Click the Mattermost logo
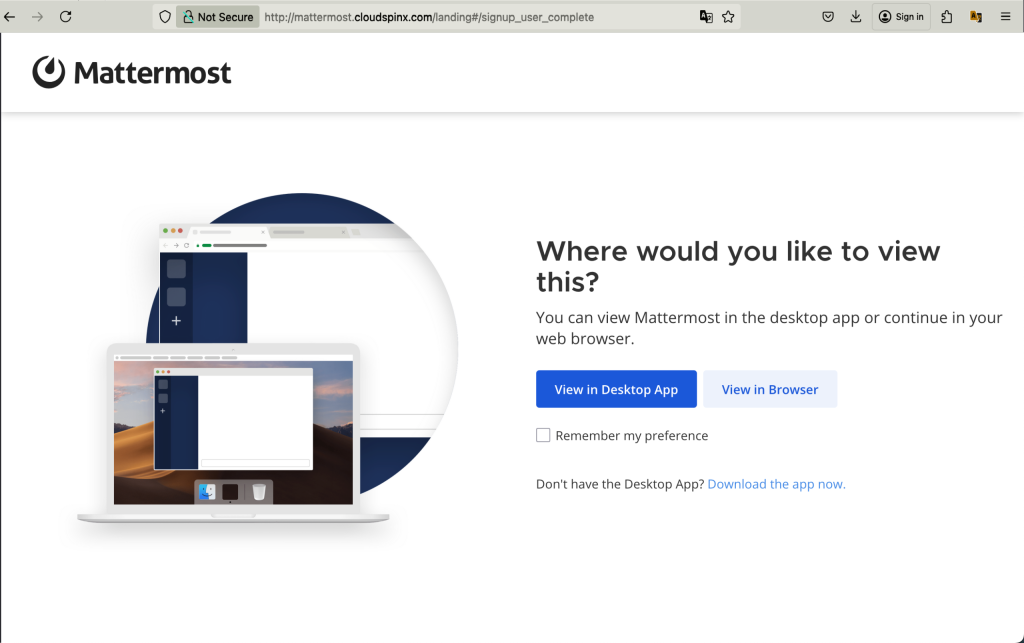Screen dimensions: 1024x643 pos(131,71)
